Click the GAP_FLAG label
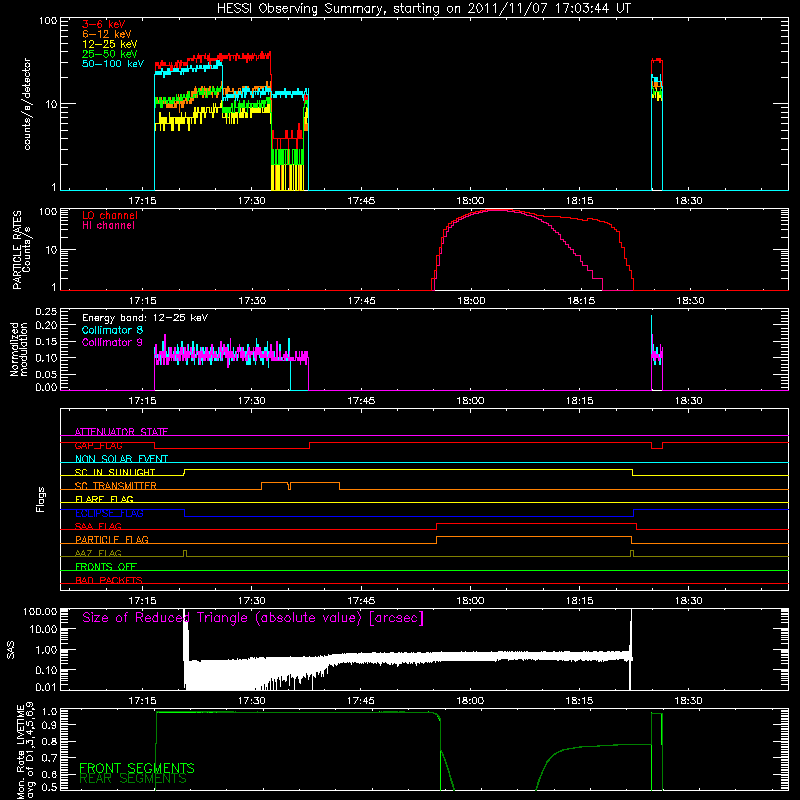This screenshot has height=800, width=800. [x=98, y=445]
